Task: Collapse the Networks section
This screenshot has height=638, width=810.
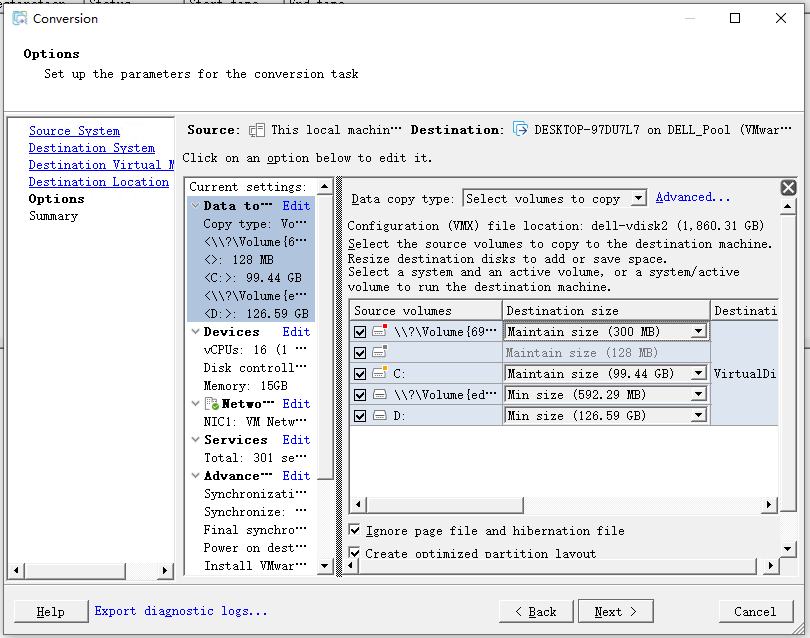Action: (196, 403)
